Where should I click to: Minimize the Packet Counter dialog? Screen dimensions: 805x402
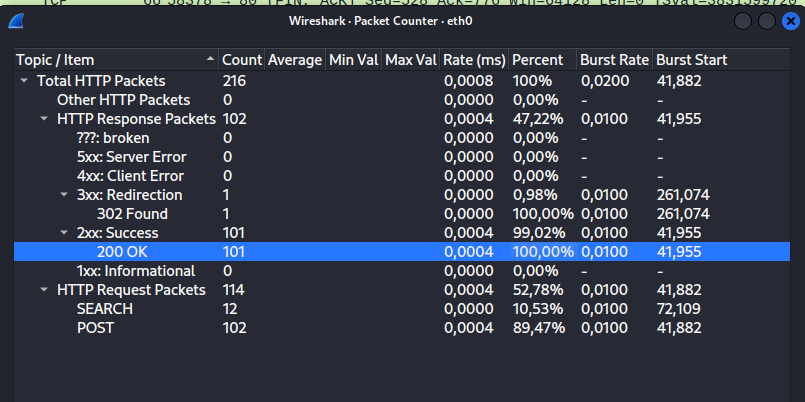point(743,21)
